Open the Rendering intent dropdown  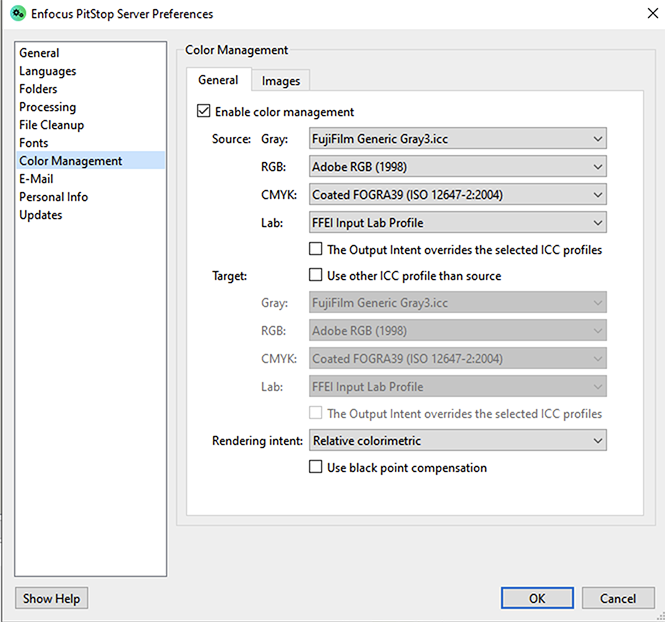click(x=458, y=441)
